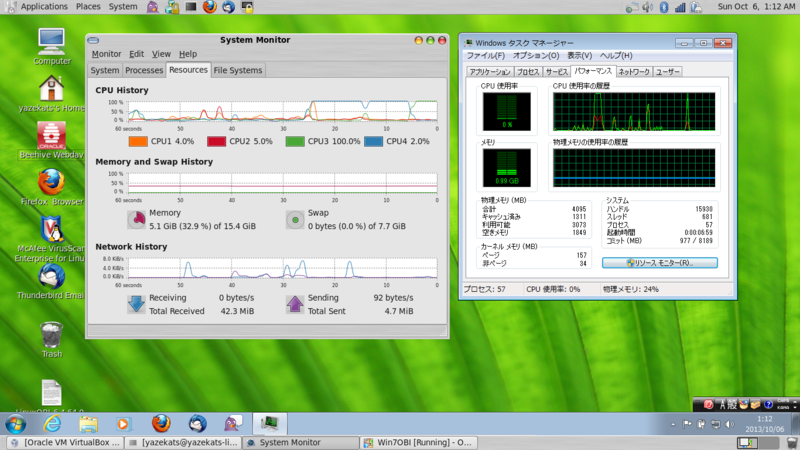Click the Memory pie color picker
This screenshot has width=800, height=450.
click(136, 220)
